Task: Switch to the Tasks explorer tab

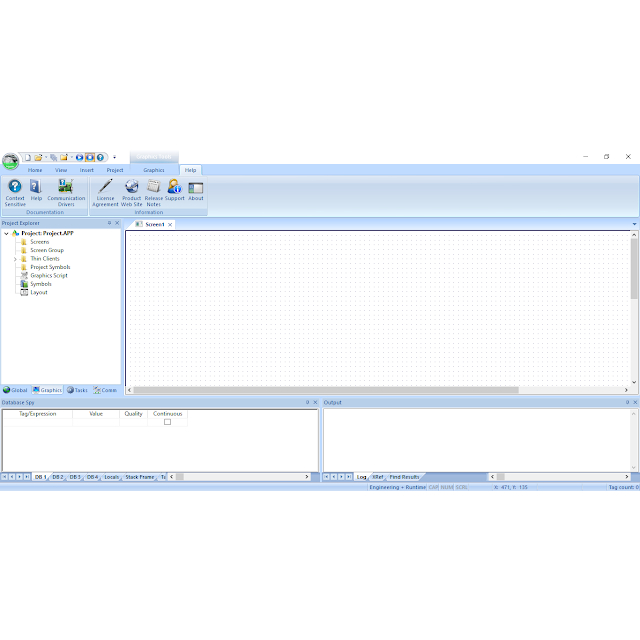Action: pos(77,390)
